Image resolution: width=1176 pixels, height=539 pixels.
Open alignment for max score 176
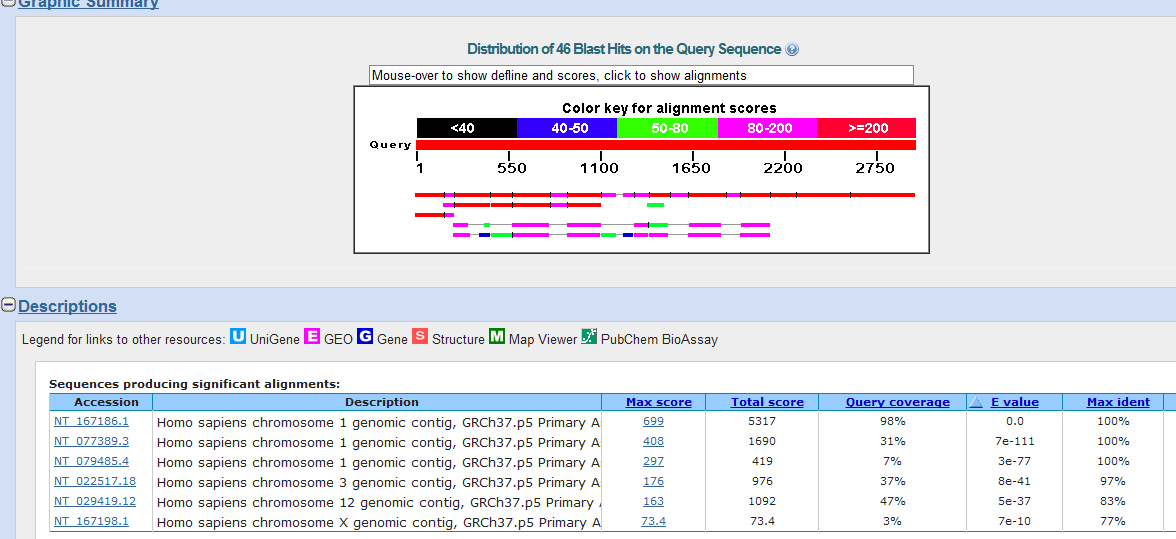click(x=653, y=481)
